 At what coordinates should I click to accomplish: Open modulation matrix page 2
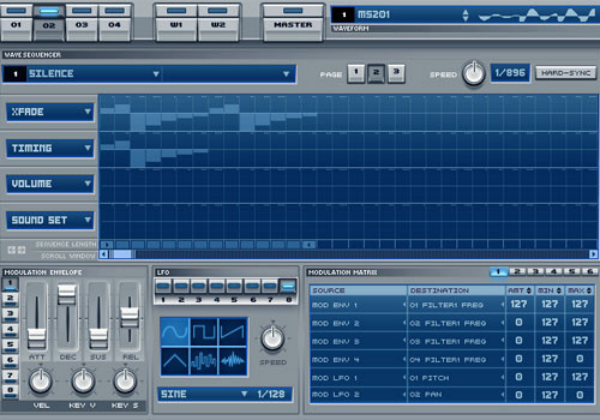point(517,272)
